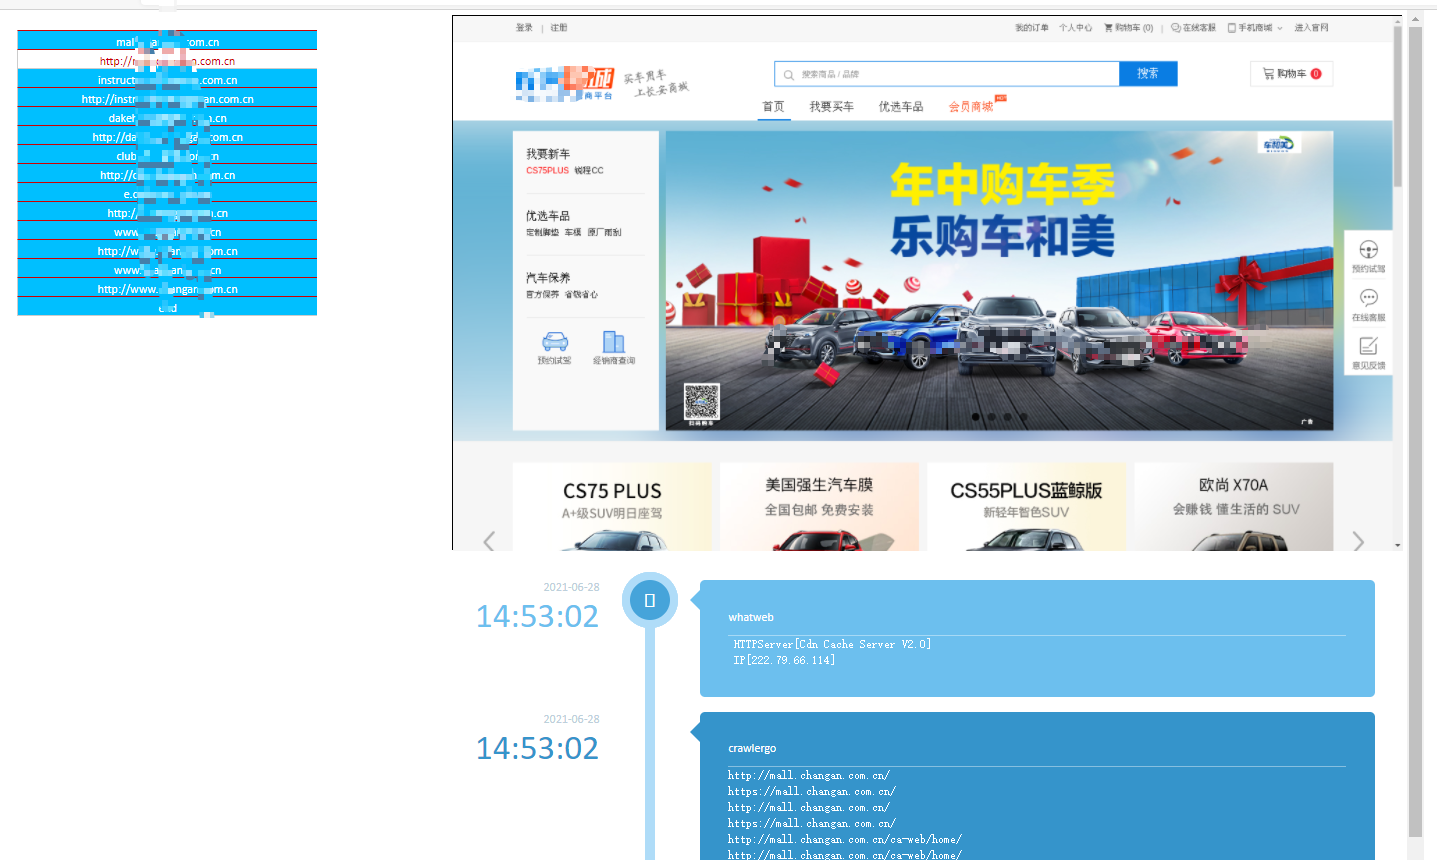The image size is (1437, 860).
Task: Open the 会员商城 nav tab
Action: point(971,106)
